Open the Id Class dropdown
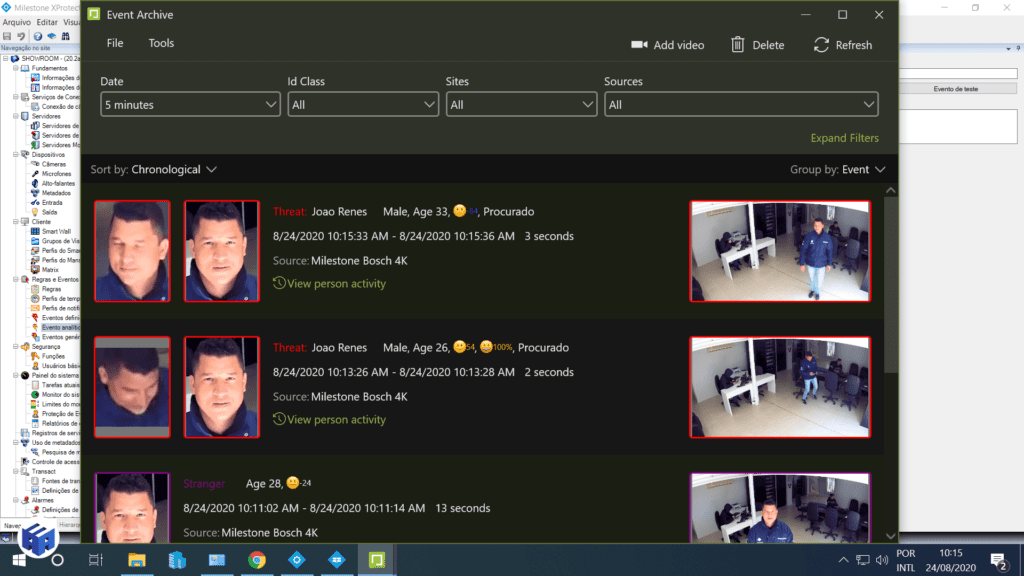 [x=362, y=104]
